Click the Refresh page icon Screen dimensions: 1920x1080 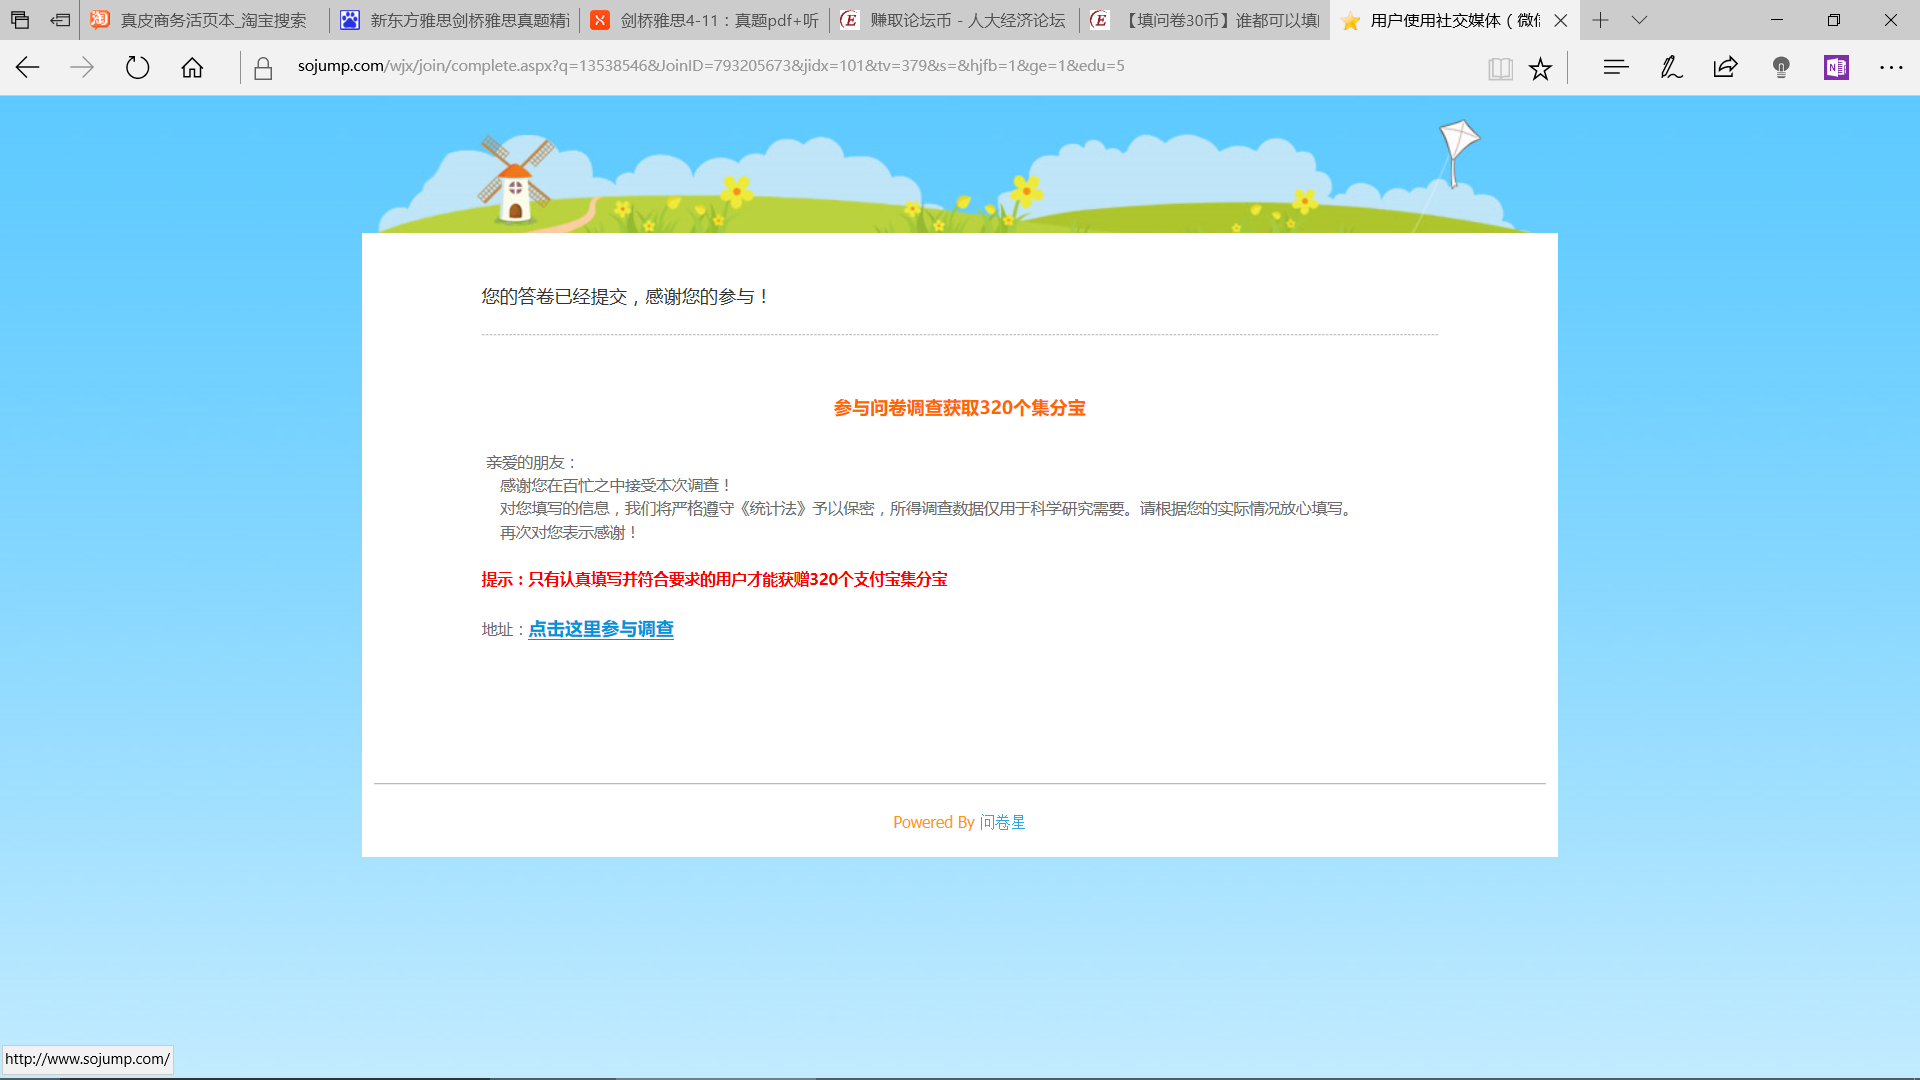(137, 67)
